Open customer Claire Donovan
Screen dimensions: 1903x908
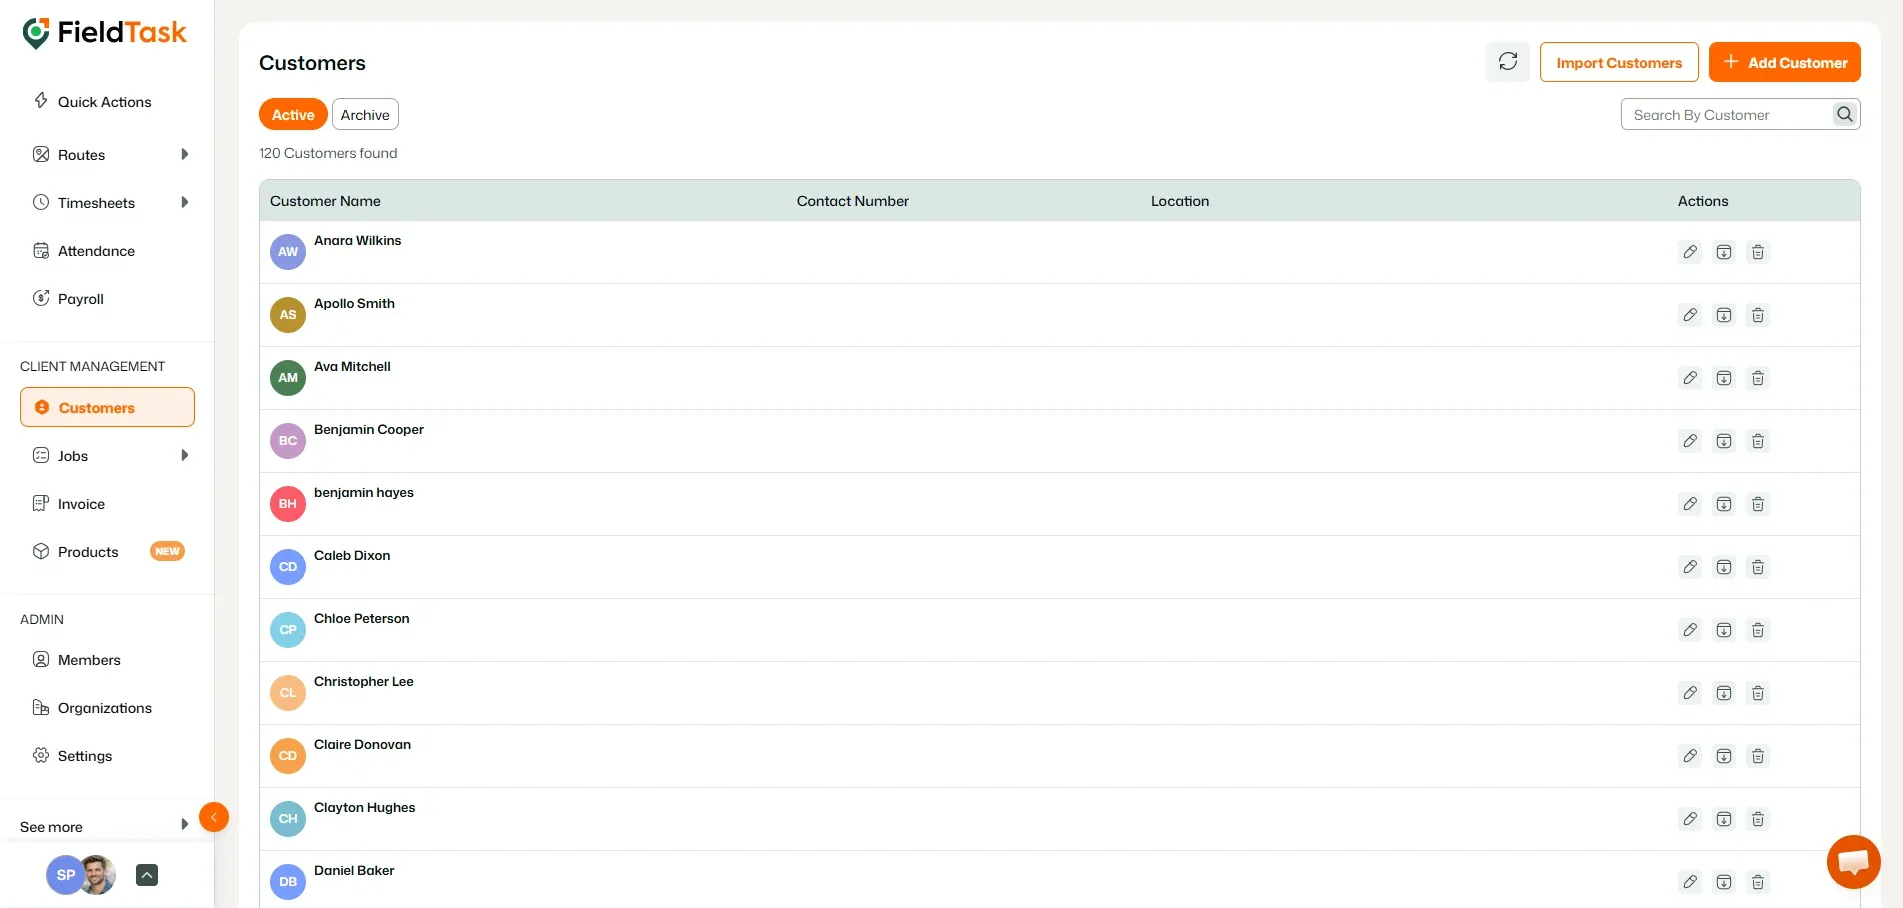(x=362, y=744)
